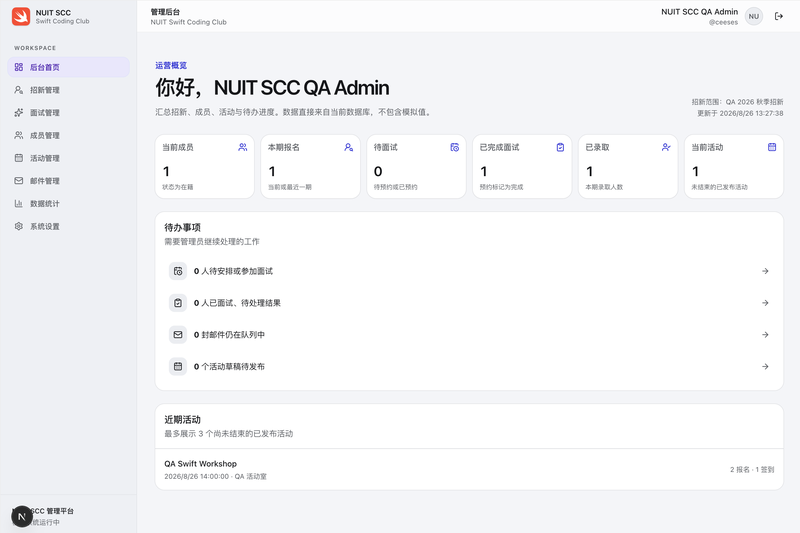
Task: Click the 管理后台 header title
Action: pyautogui.click(x=165, y=12)
